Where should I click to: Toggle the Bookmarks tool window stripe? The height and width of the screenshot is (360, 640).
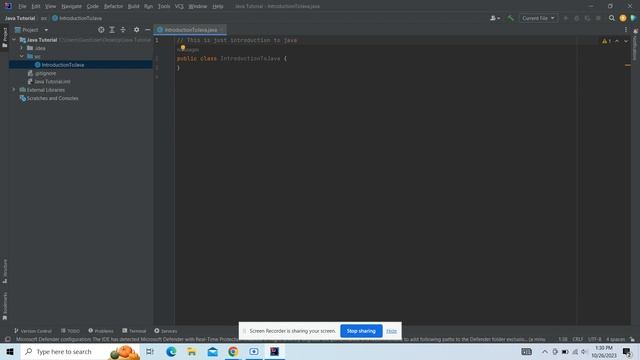click(4, 306)
